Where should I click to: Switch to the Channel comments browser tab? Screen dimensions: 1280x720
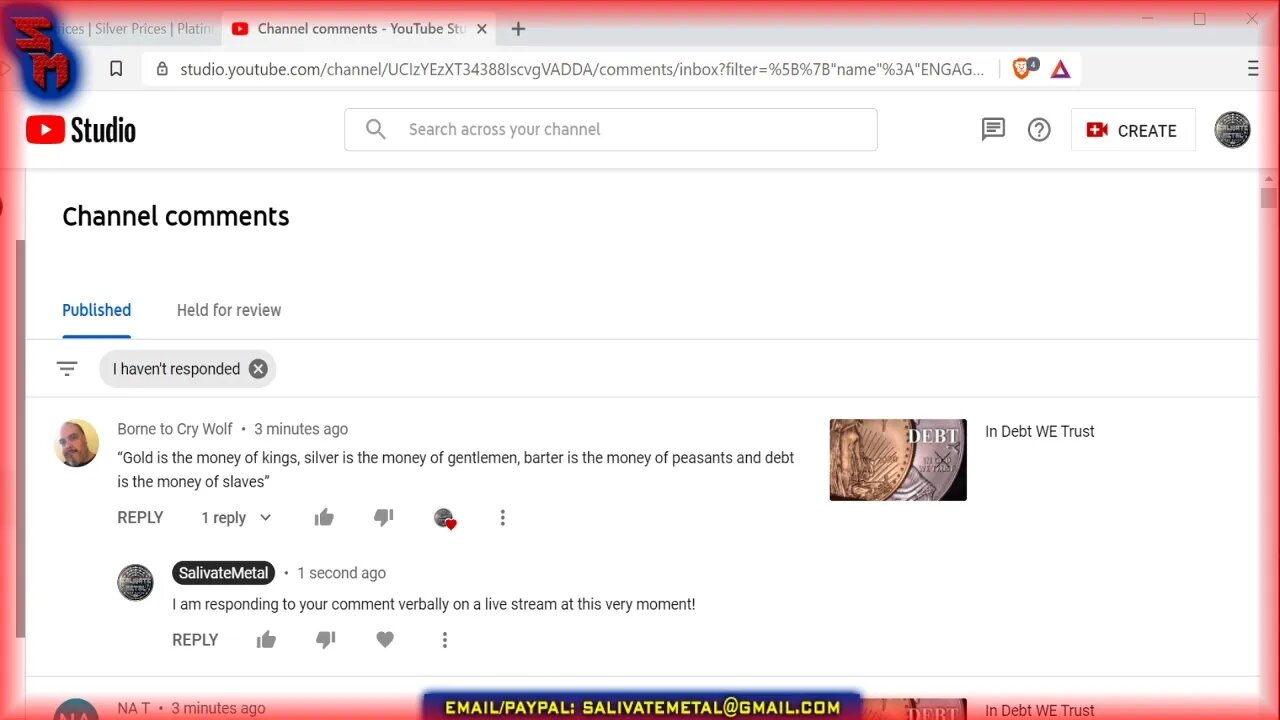(x=360, y=29)
